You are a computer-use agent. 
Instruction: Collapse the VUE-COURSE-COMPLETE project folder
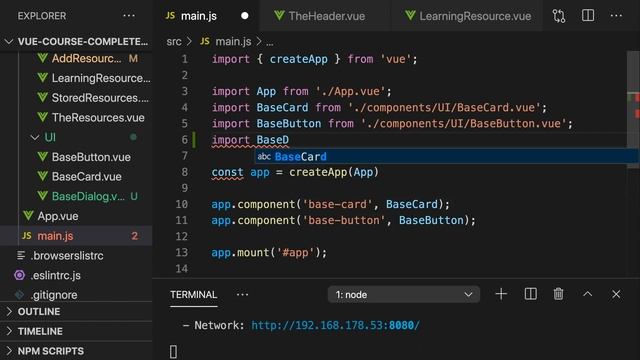(76, 42)
